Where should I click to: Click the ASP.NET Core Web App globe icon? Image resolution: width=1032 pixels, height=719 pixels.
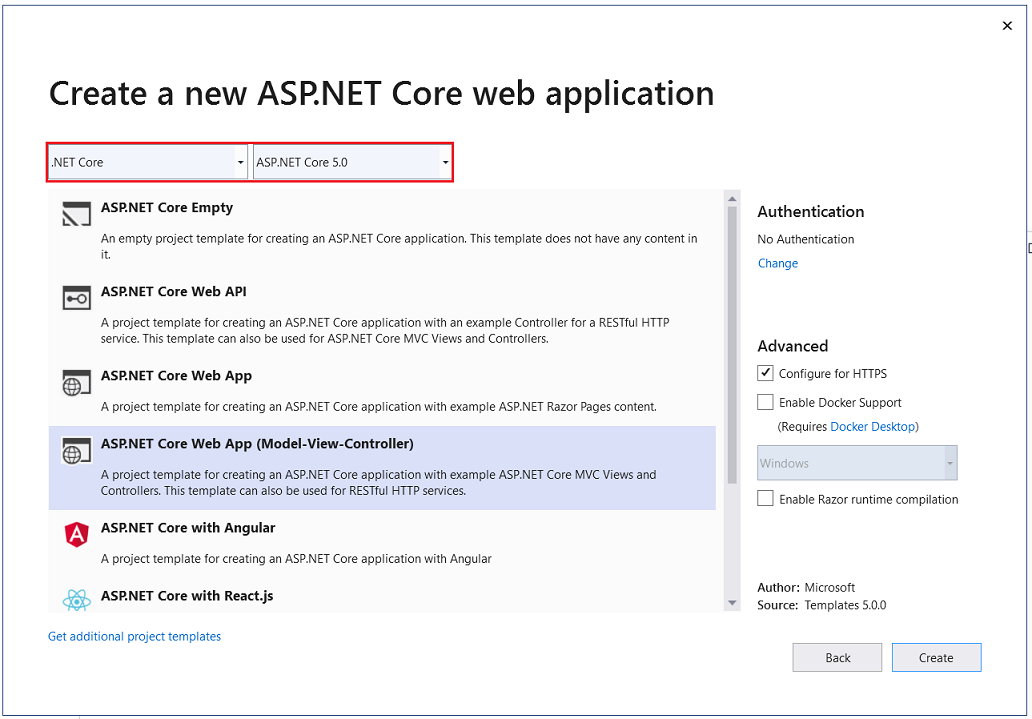pyautogui.click(x=76, y=382)
